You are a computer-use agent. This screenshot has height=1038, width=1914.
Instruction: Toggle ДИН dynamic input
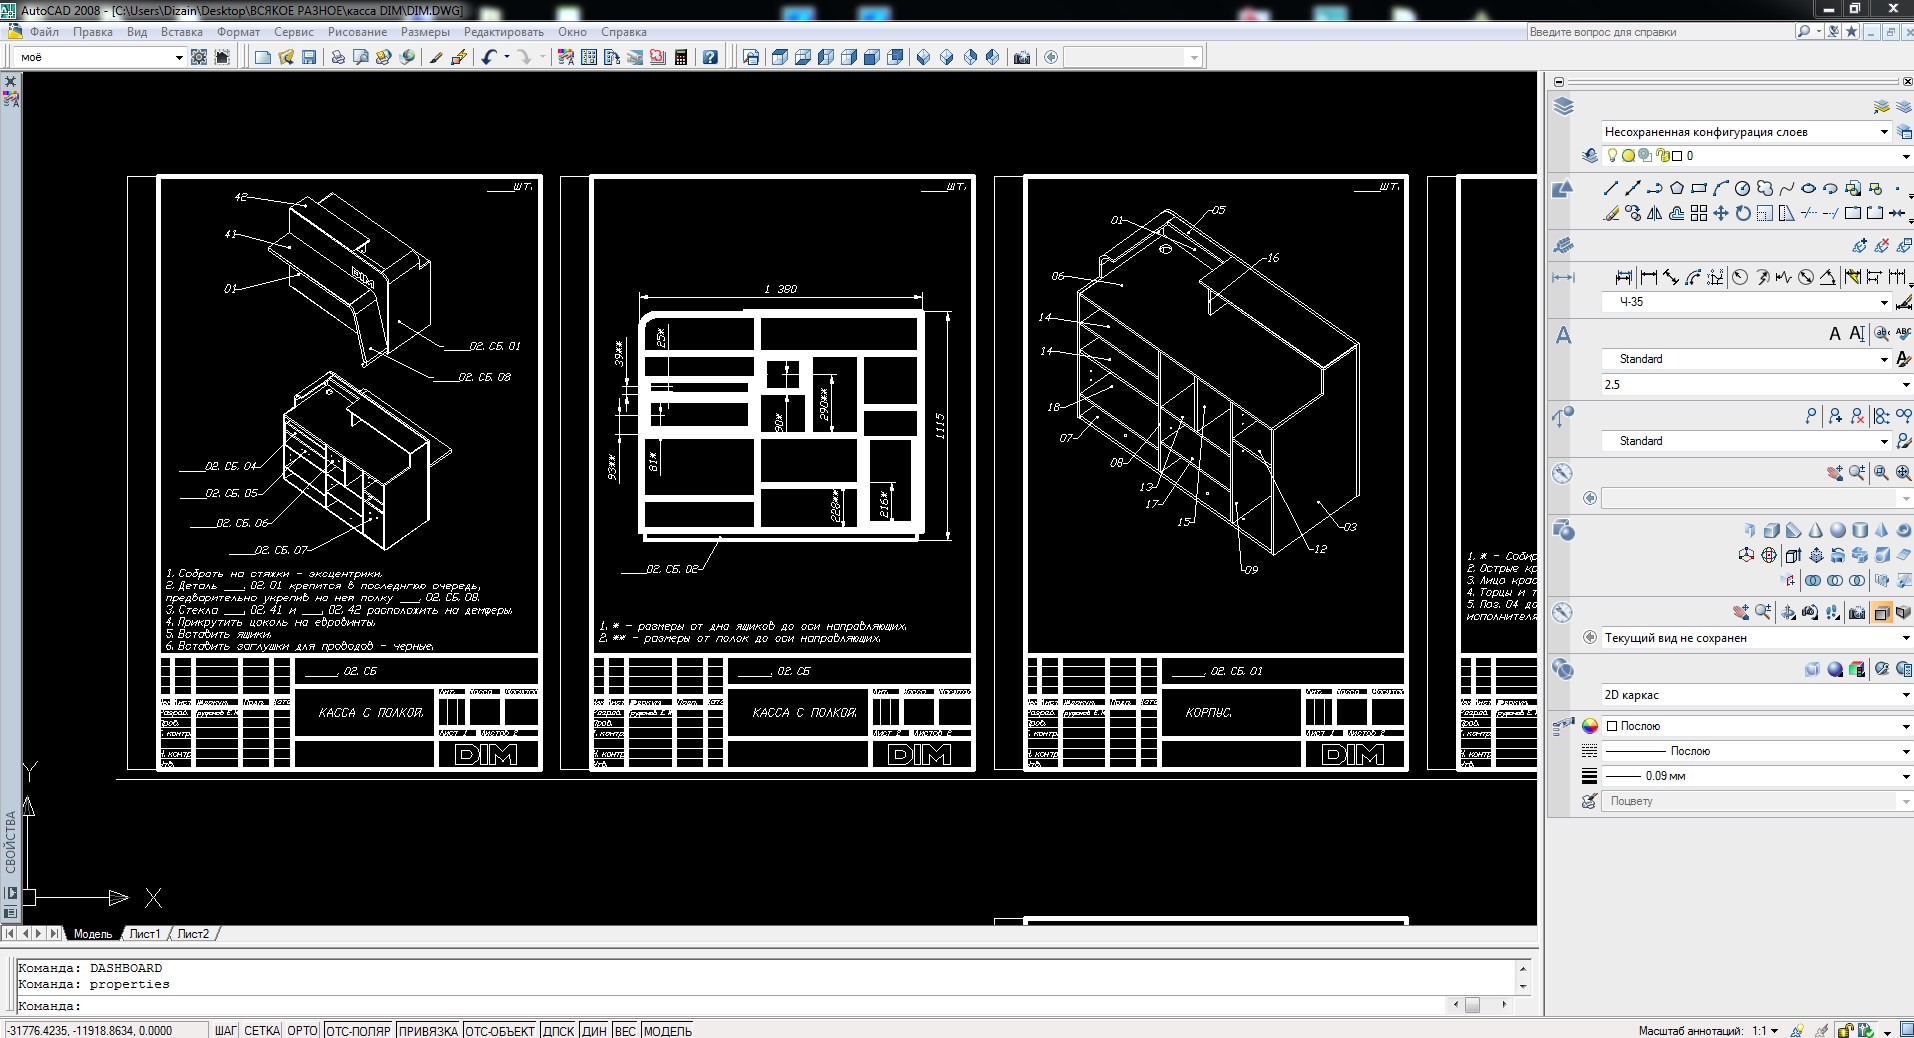[x=594, y=1031]
